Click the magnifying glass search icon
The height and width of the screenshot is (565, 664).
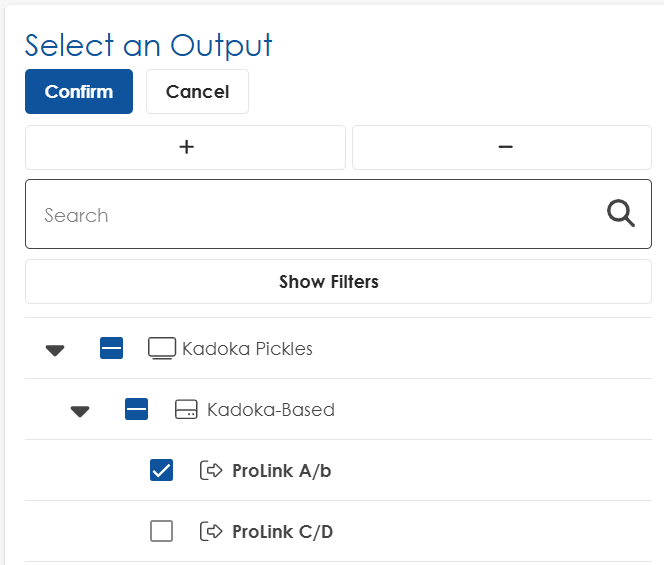click(x=621, y=214)
